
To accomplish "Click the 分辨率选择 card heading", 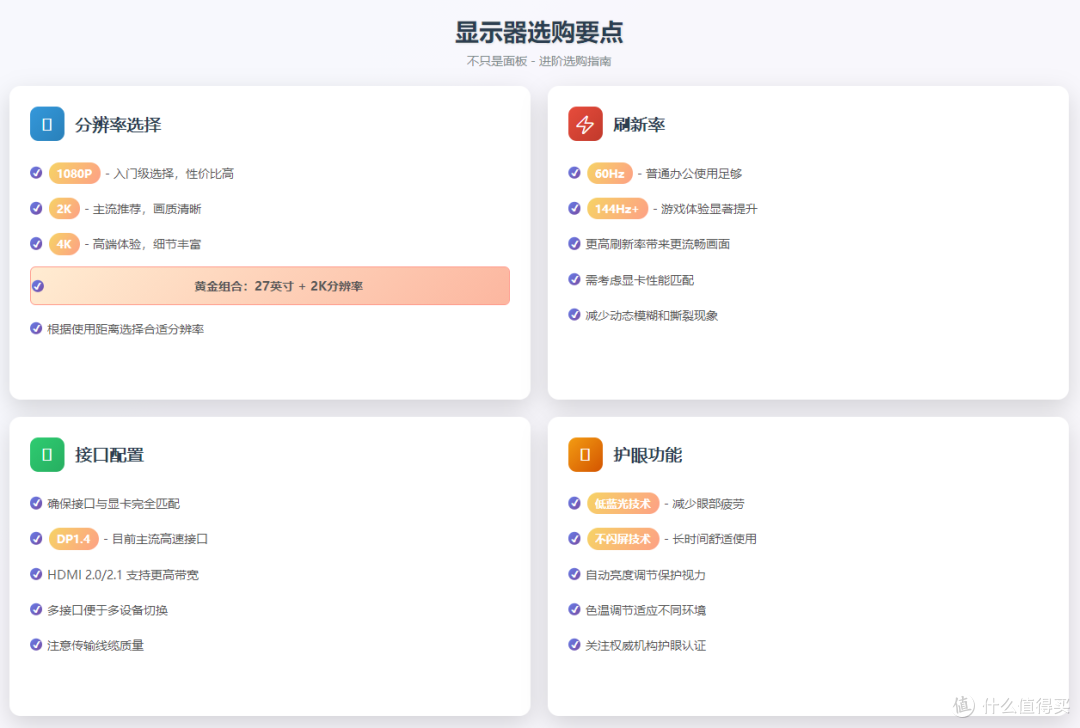I will tap(118, 125).
